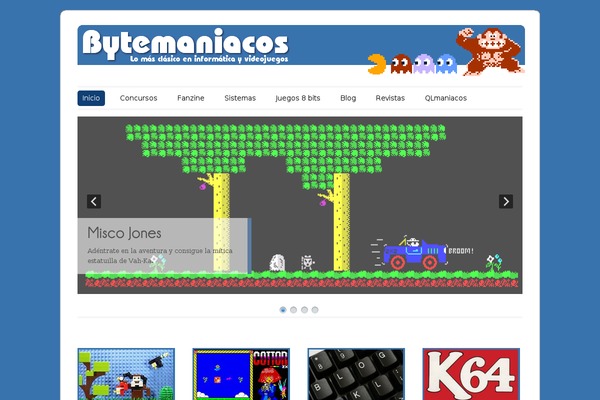Open the Blog page

pyautogui.click(x=348, y=98)
